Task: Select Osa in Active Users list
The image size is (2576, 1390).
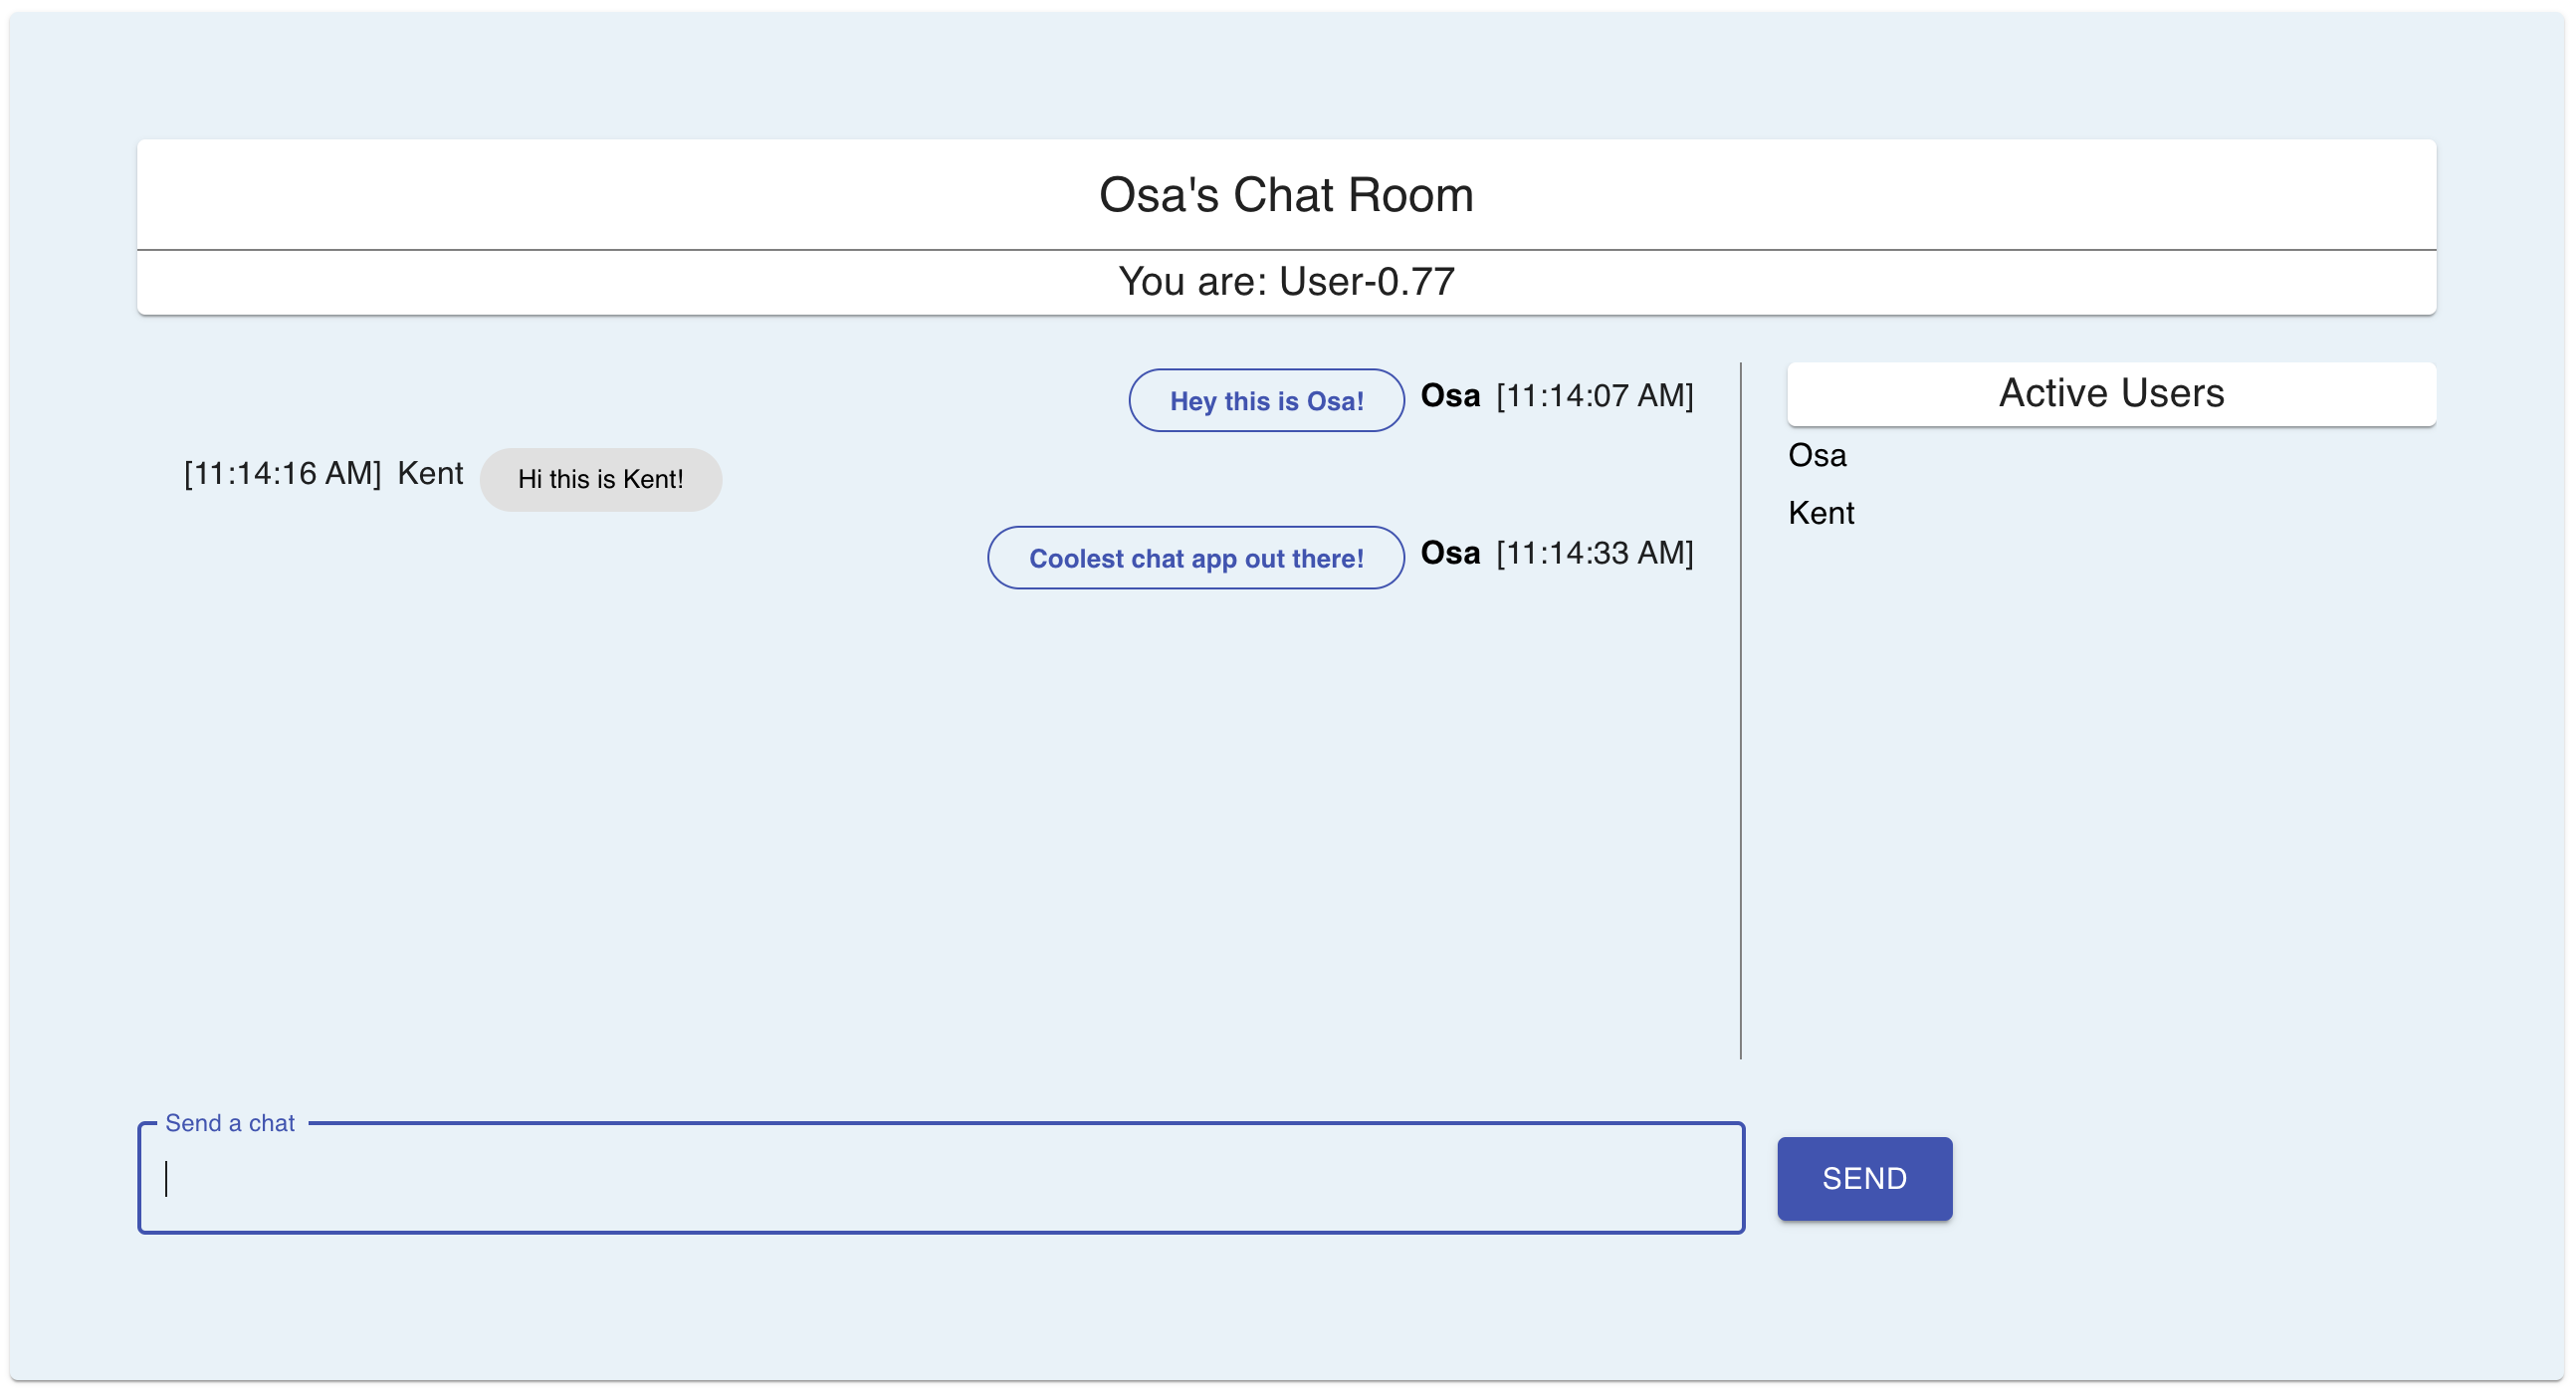Action: (x=1817, y=455)
